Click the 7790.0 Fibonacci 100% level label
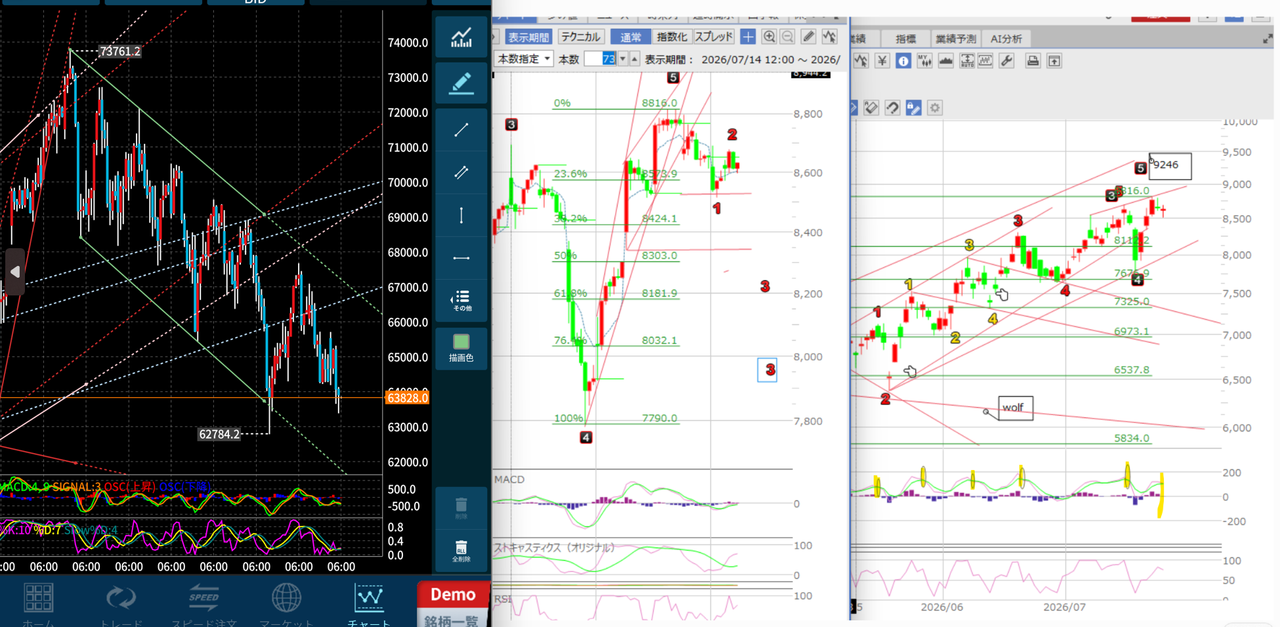 click(x=659, y=418)
